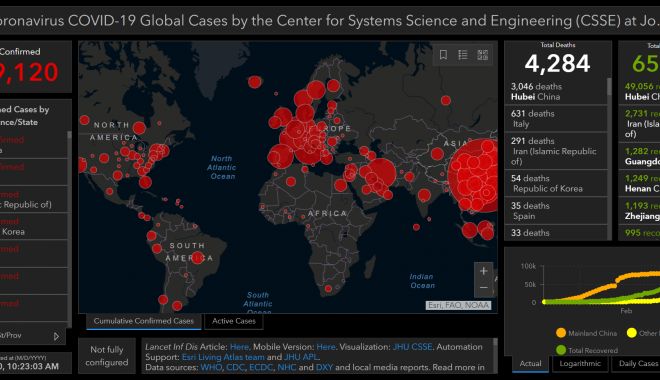This screenshot has height=380, width=660.
Task: Zoom in with the map plus button
Action: point(484,271)
